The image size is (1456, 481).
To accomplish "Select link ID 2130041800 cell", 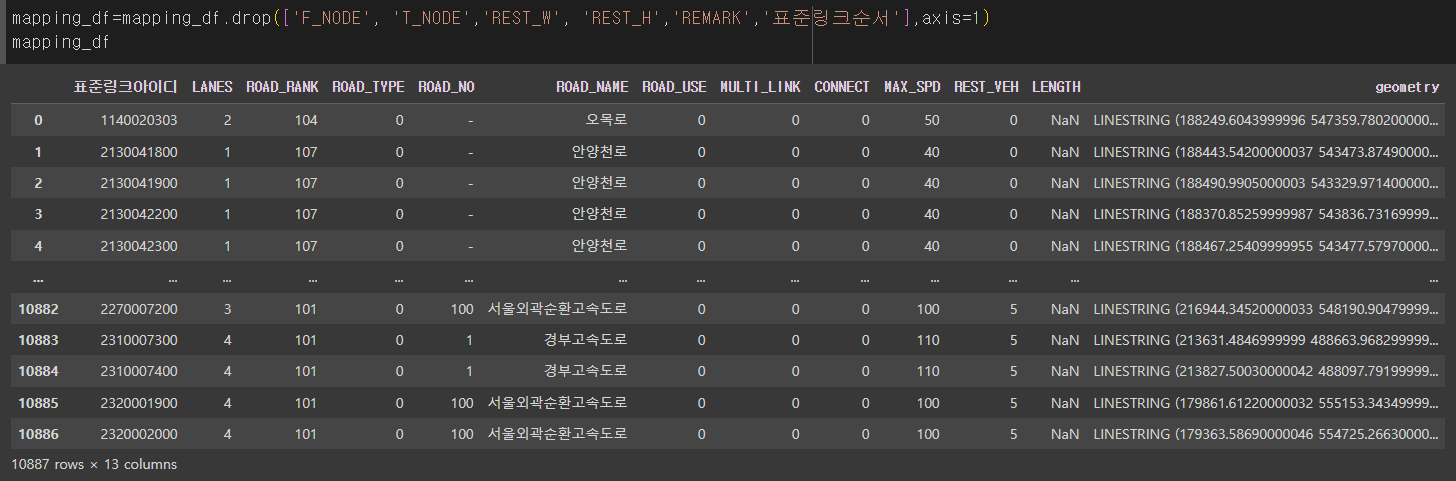I will 139,152.
